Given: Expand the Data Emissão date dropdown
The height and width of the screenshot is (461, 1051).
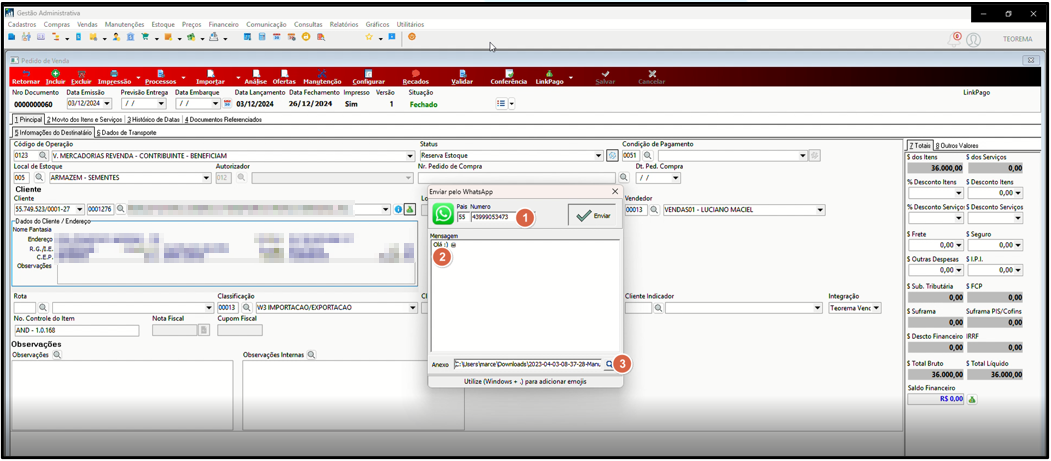Looking at the screenshot, I should tap(107, 104).
